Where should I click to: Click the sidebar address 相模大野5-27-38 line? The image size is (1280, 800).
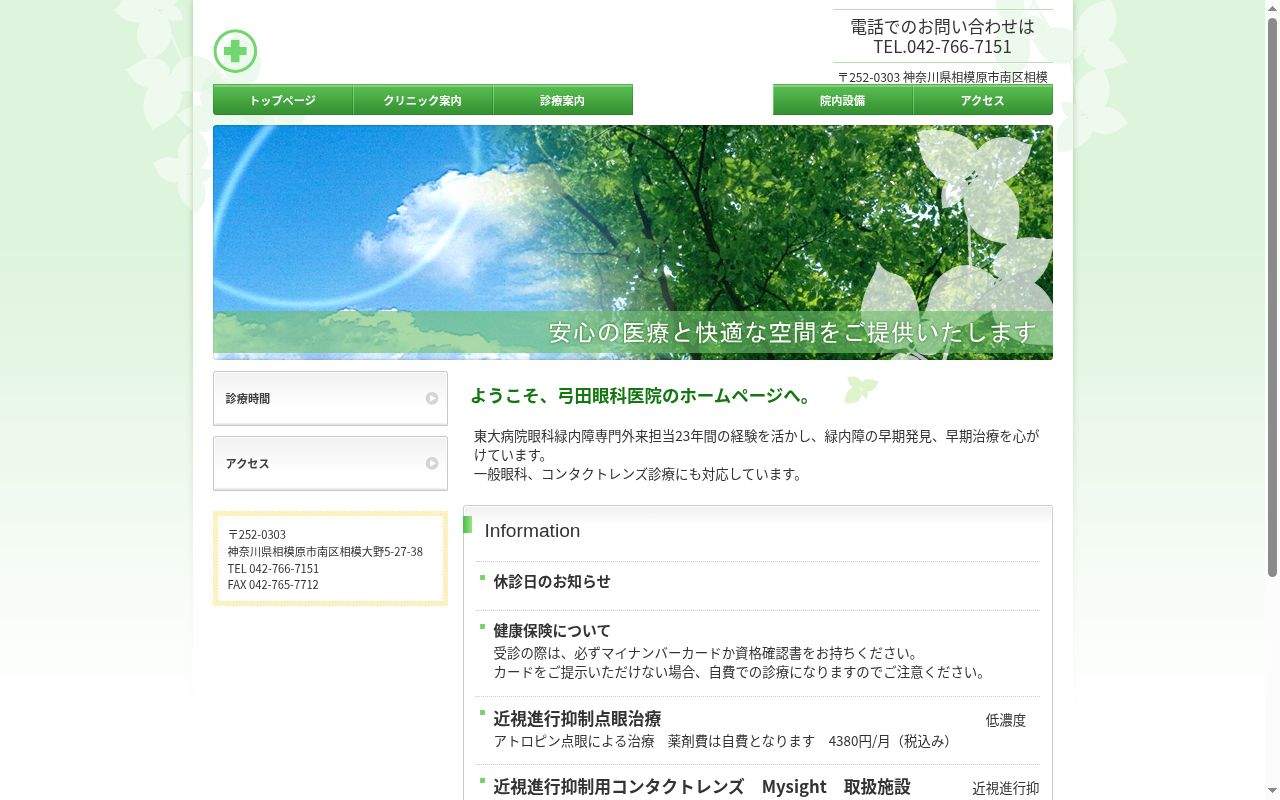click(x=325, y=551)
